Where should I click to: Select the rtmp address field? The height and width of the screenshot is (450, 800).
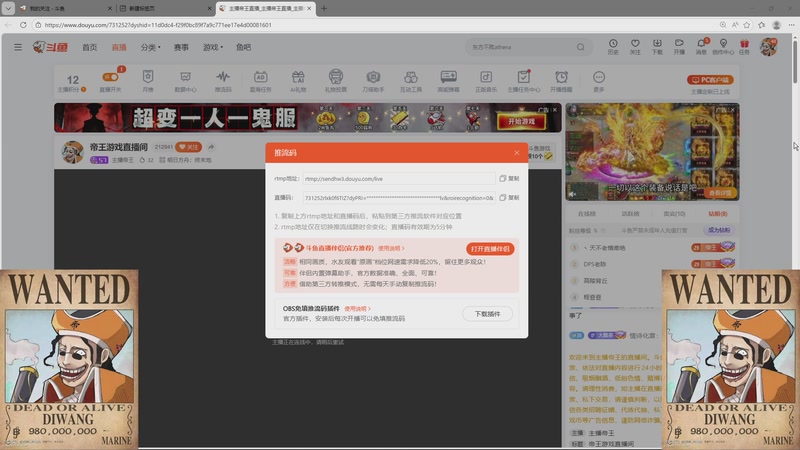398,179
